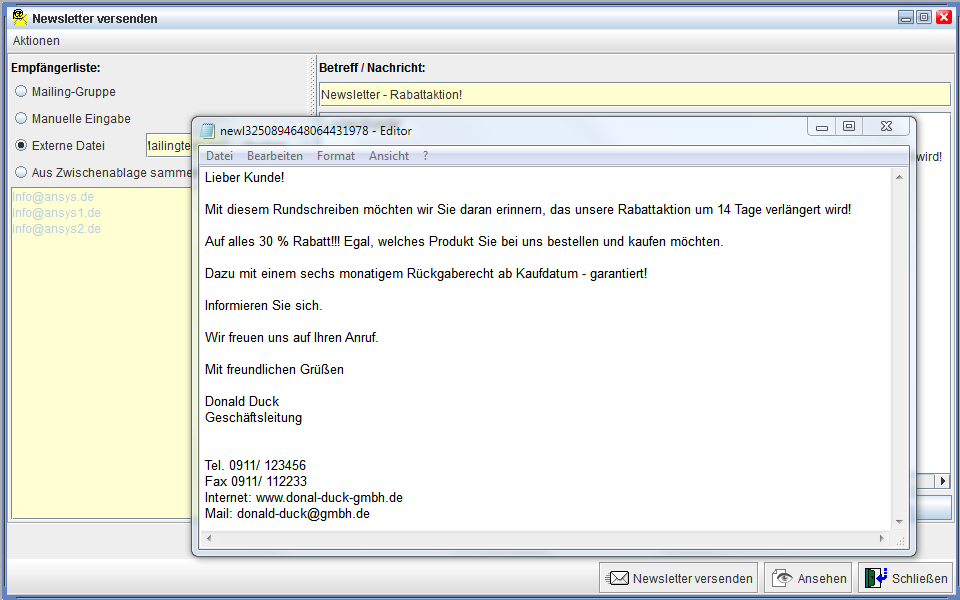Maximize the Editor window

(x=849, y=127)
